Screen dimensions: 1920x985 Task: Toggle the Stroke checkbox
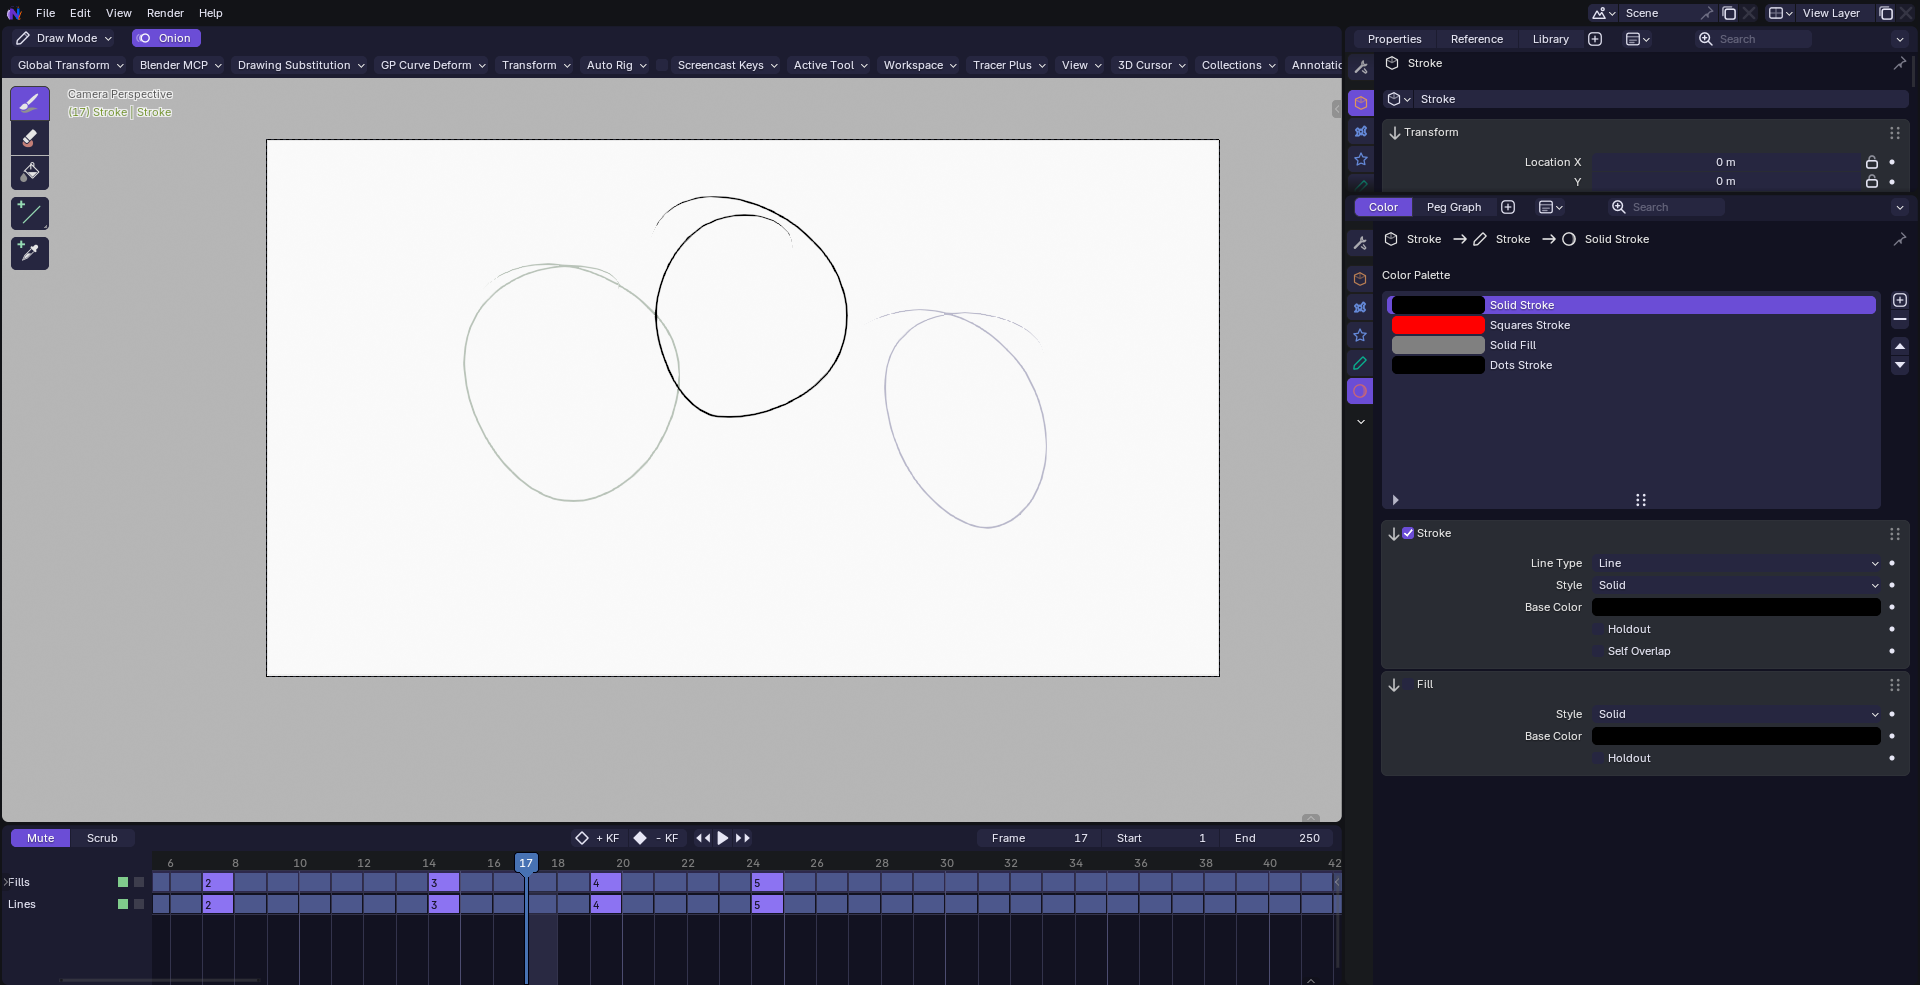1408,533
